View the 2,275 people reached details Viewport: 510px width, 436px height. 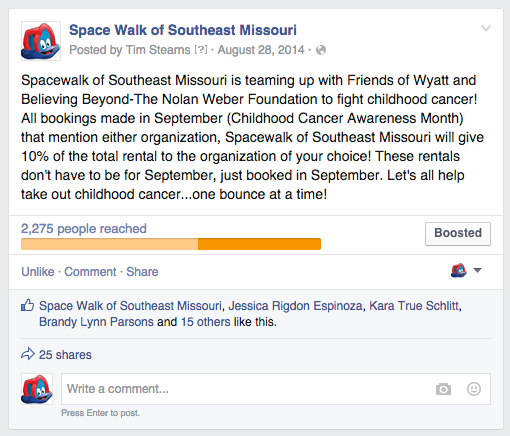click(x=84, y=229)
